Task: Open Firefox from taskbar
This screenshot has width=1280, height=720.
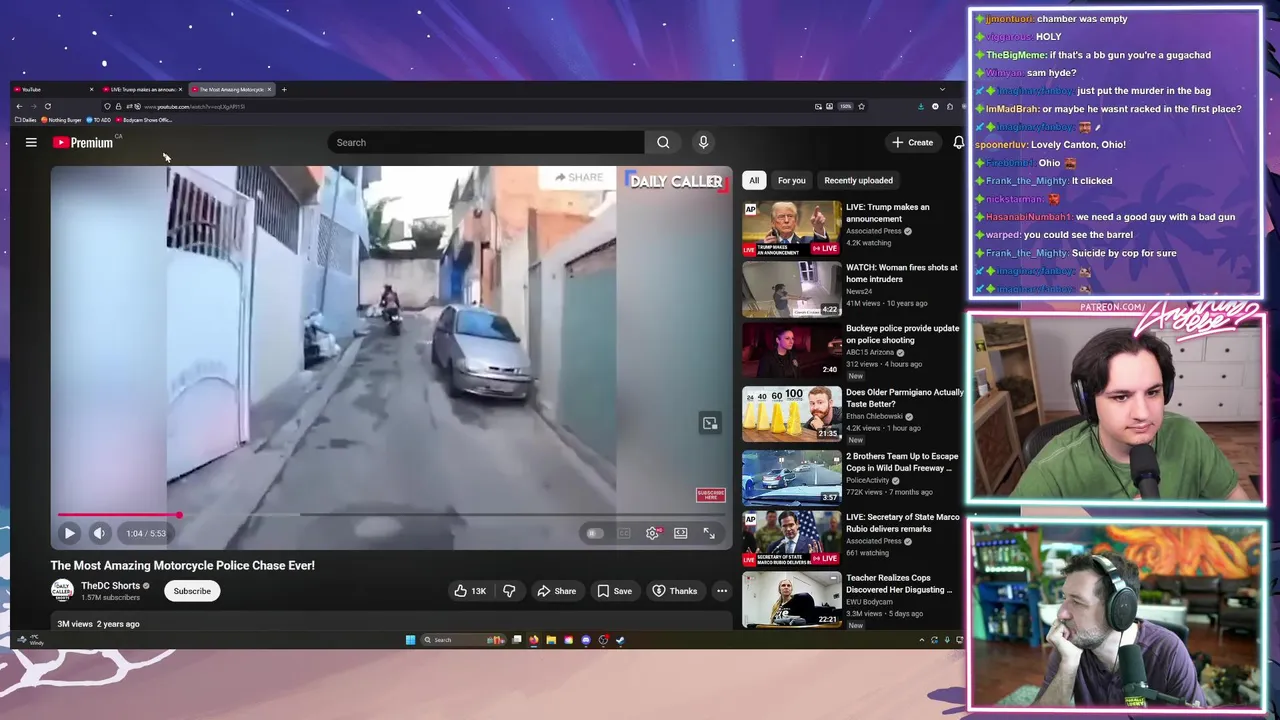Action: click(534, 640)
